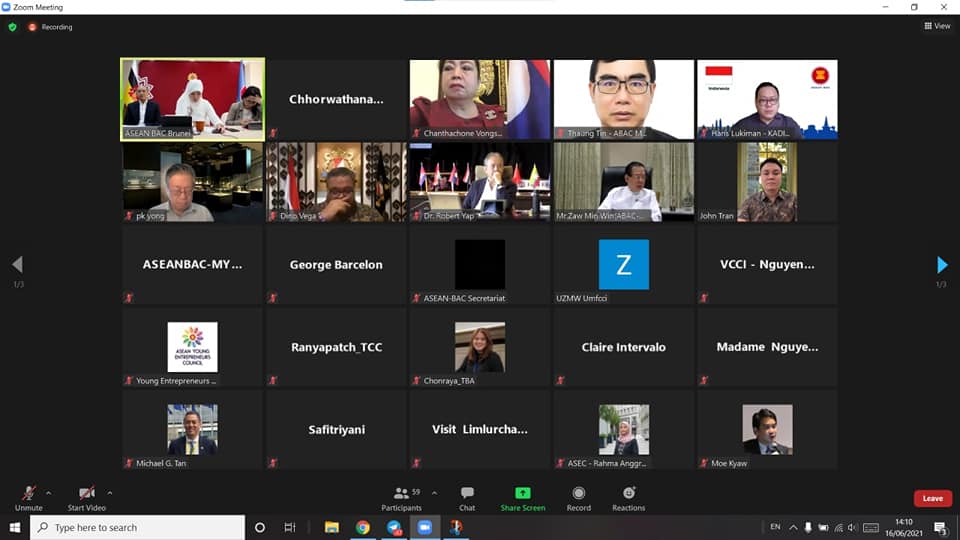960x540 pixels.
Task: Click the Dino Vega name label
Action: (x=298, y=216)
